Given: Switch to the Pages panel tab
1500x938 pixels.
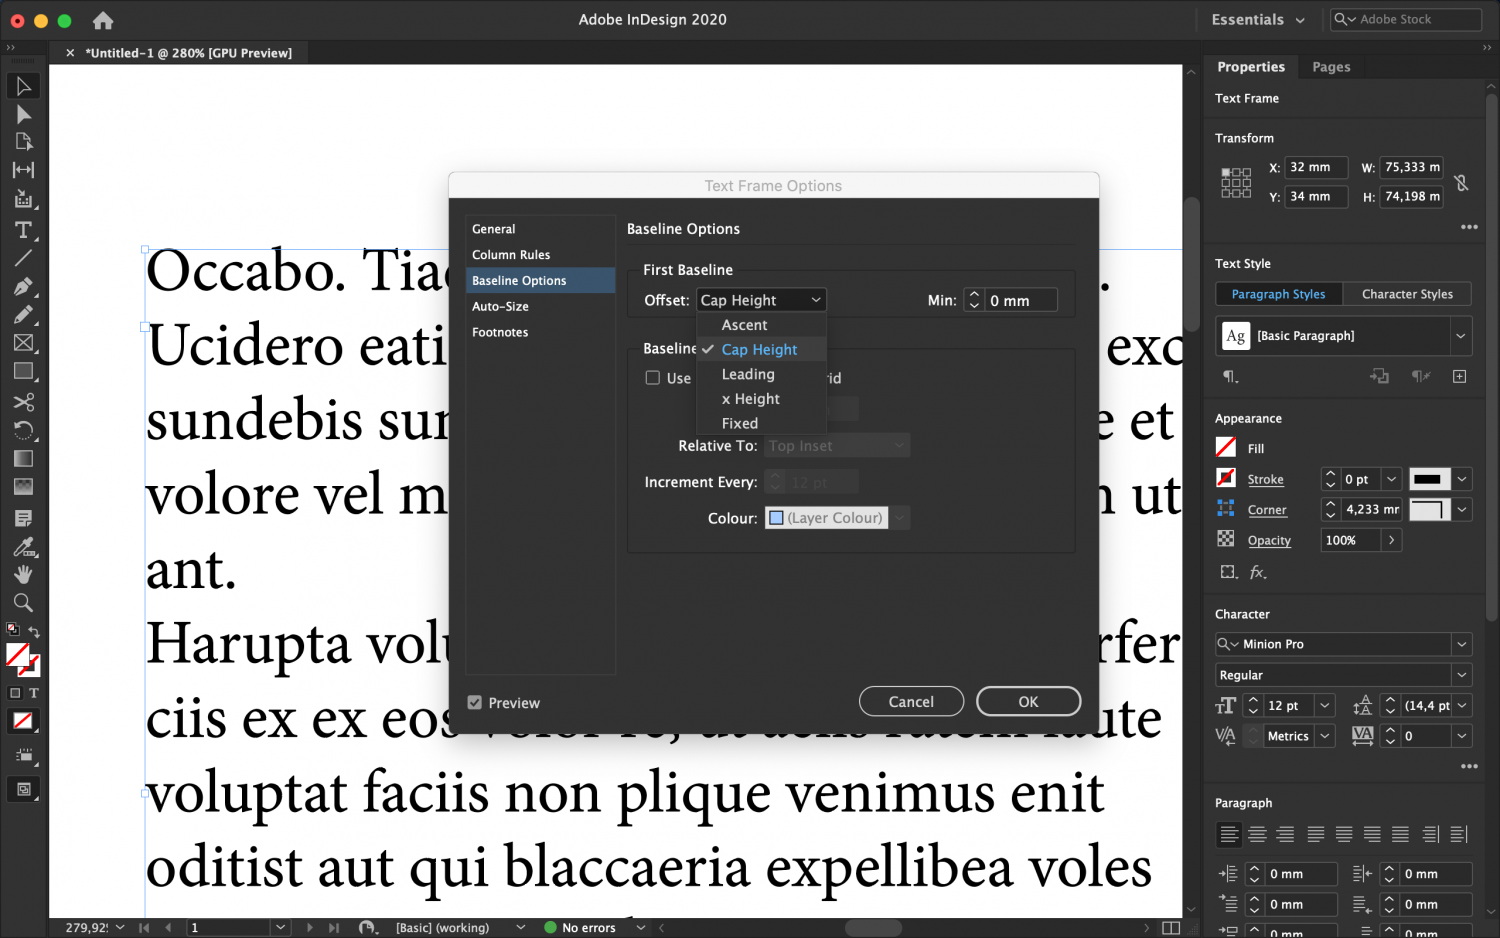Looking at the screenshot, I should [1331, 67].
